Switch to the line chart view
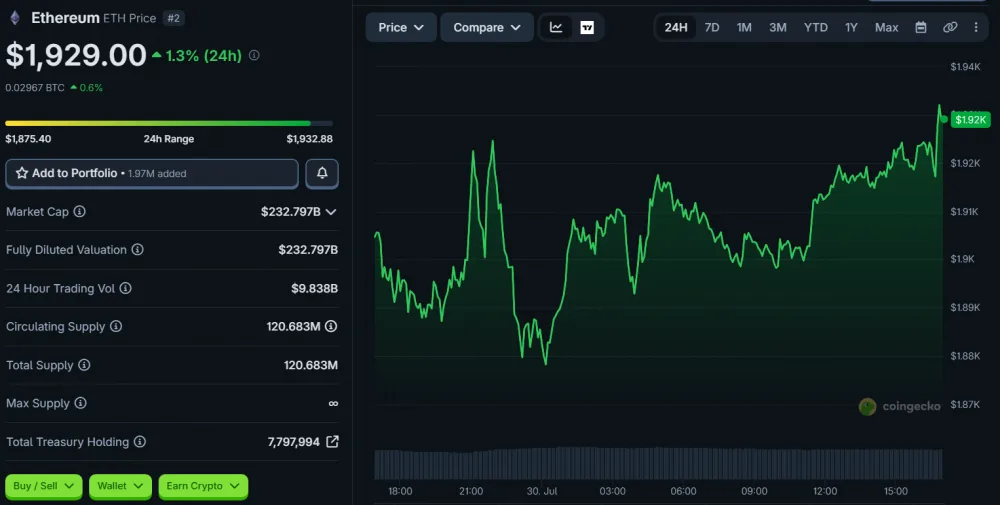The height and width of the screenshot is (505, 1000). tap(556, 27)
